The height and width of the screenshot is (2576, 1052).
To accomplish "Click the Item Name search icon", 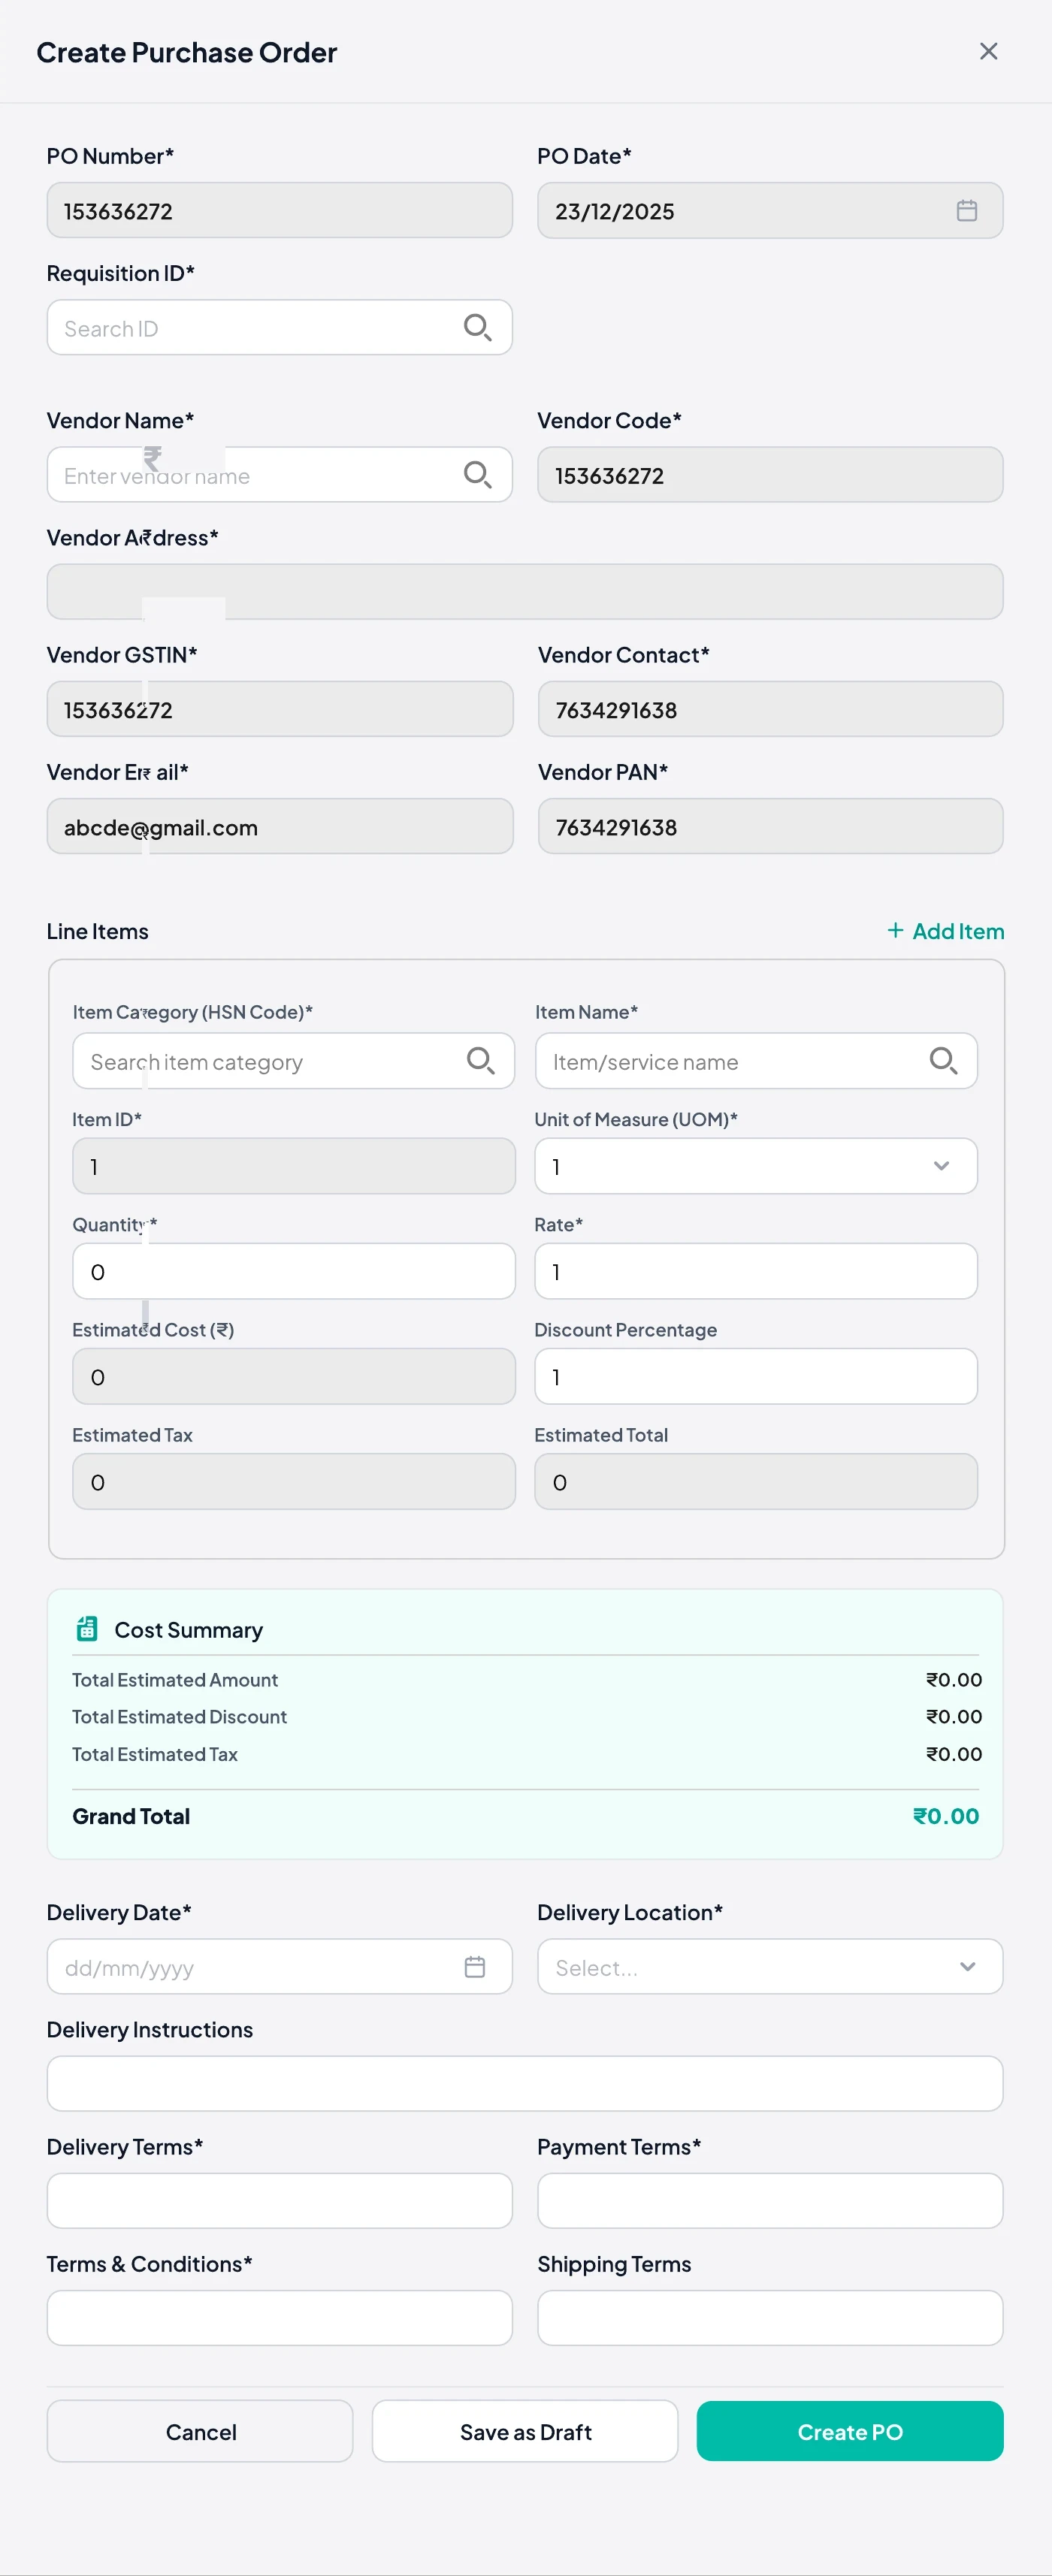I will pyautogui.click(x=942, y=1060).
